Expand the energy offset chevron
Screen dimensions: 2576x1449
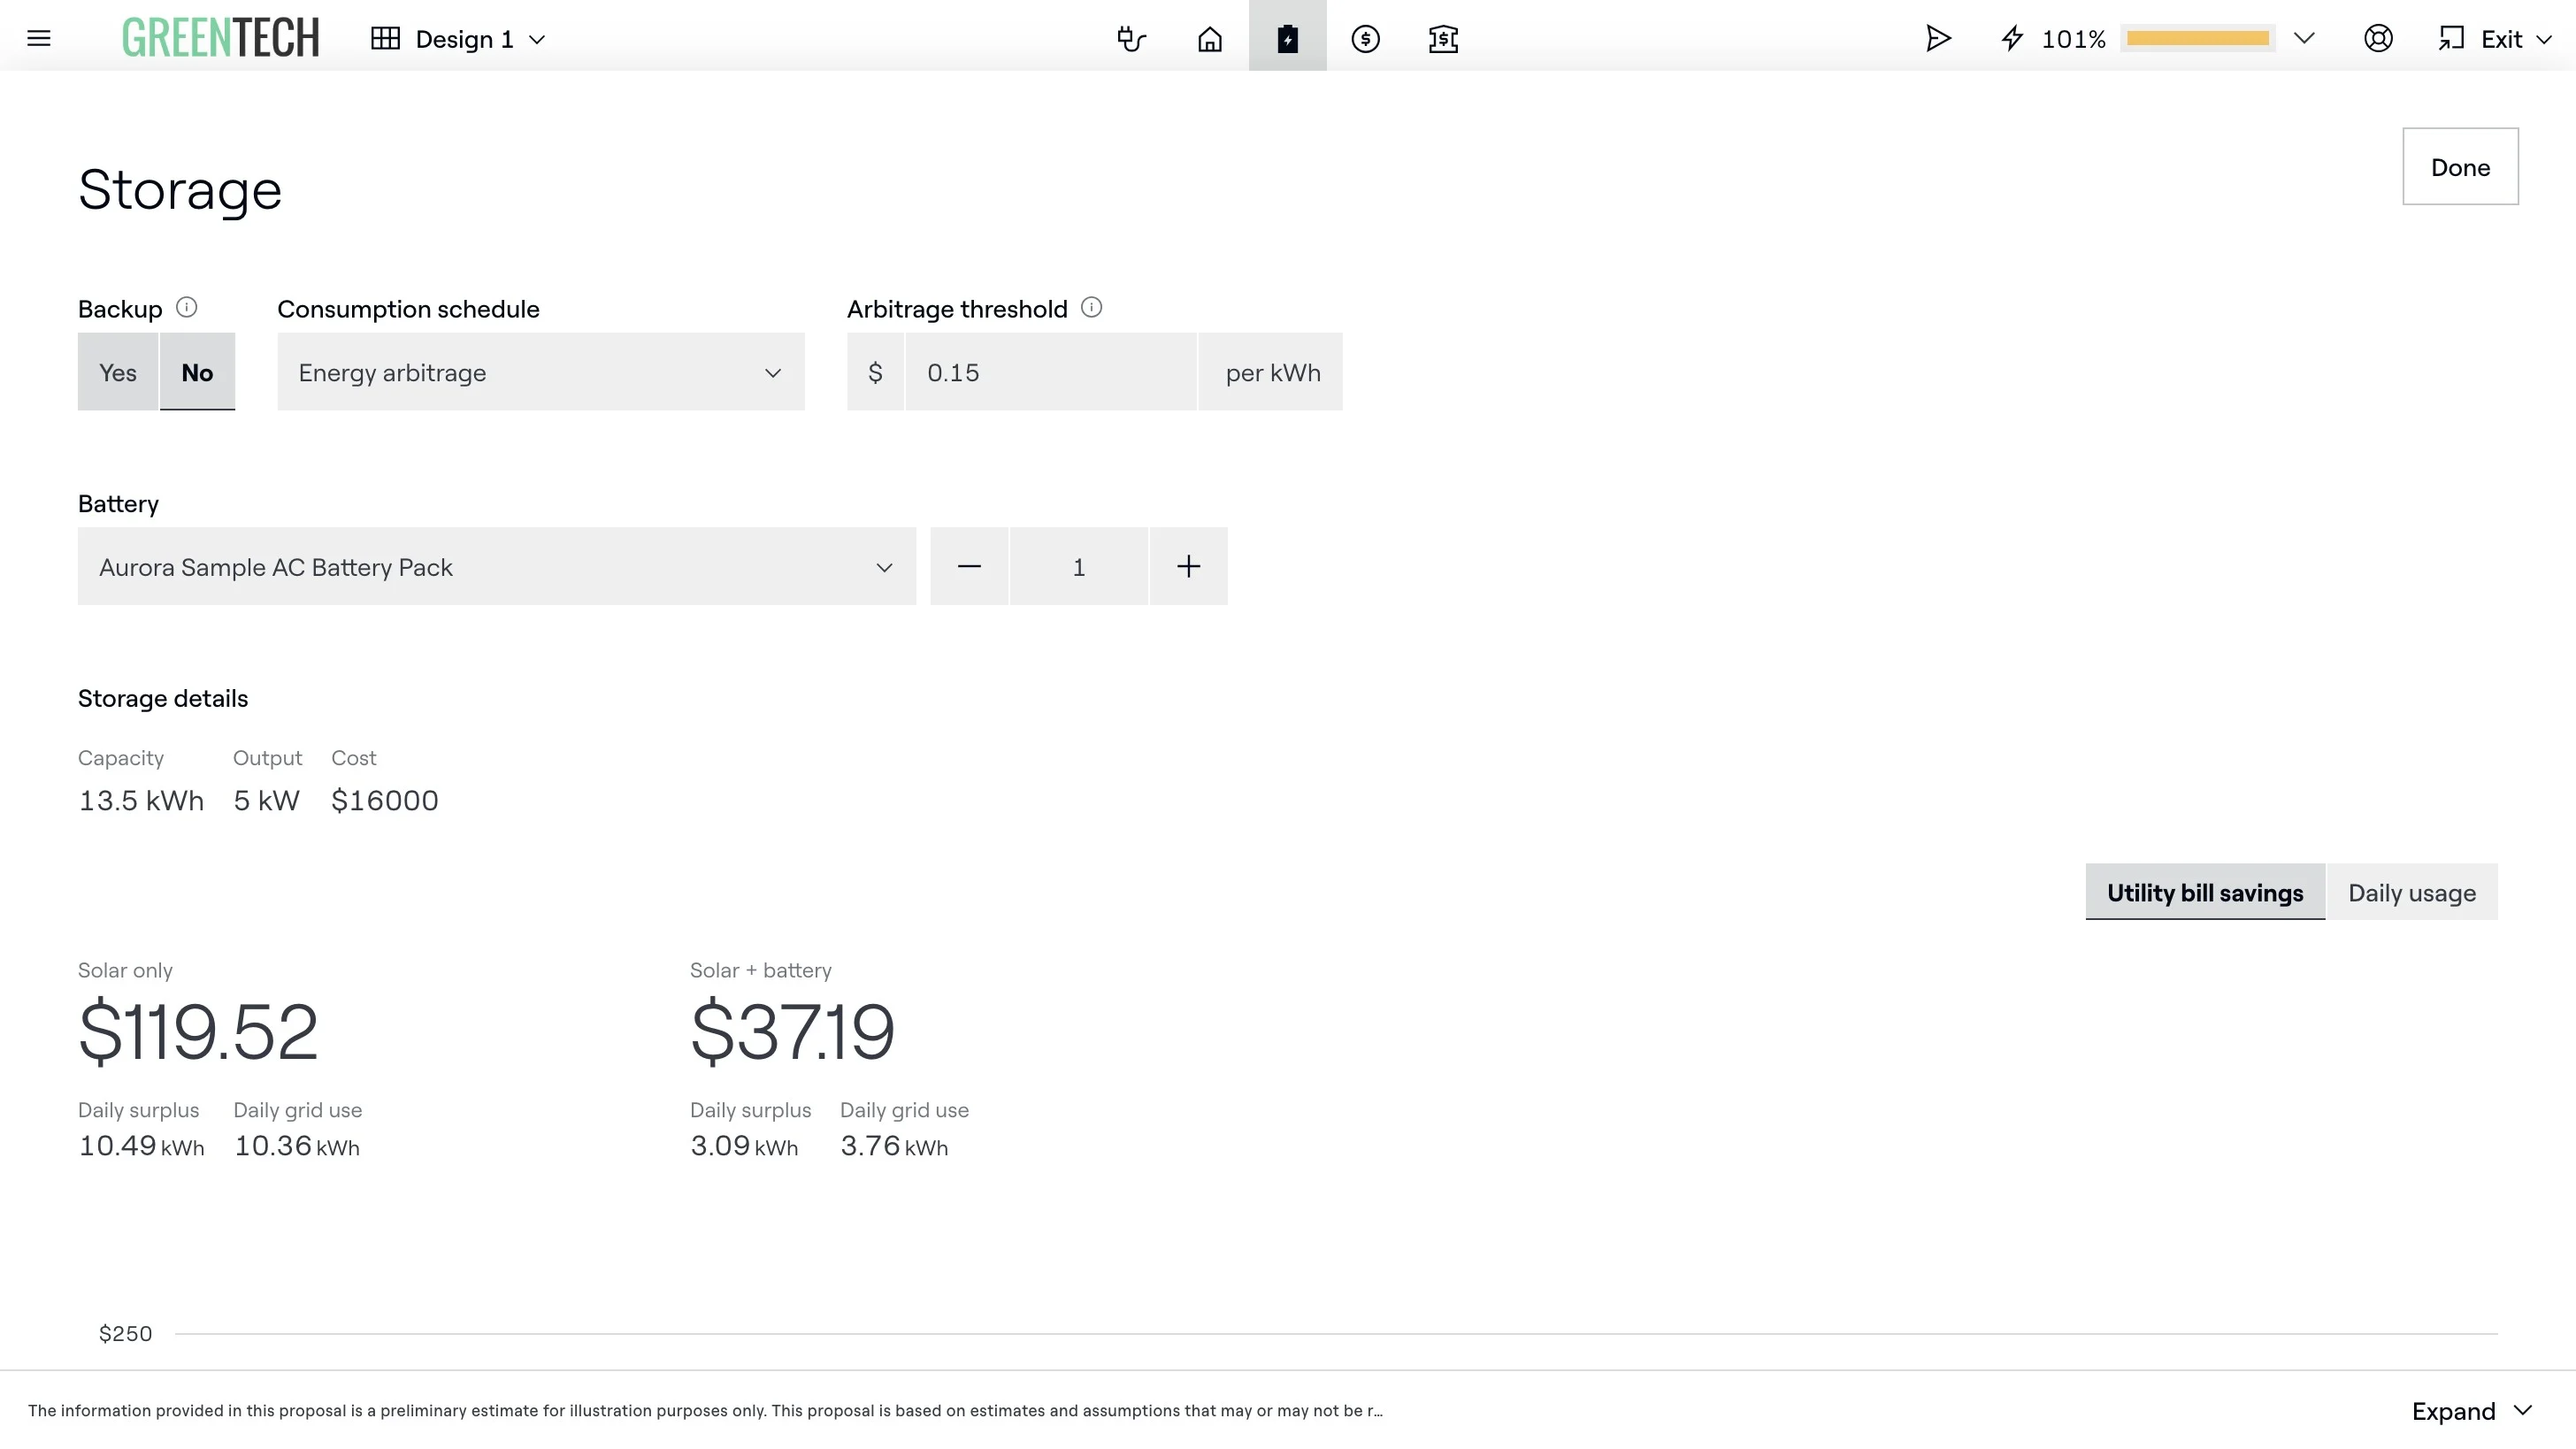[x=2304, y=39]
